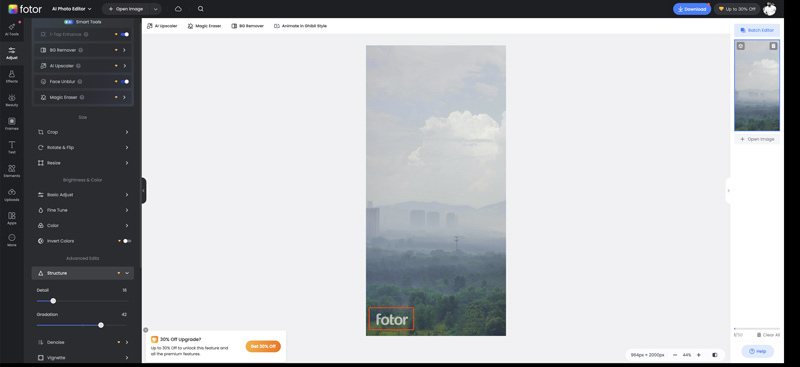Click the Detail slider handle
Image resolution: width=800 pixels, height=367 pixels.
(x=53, y=301)
